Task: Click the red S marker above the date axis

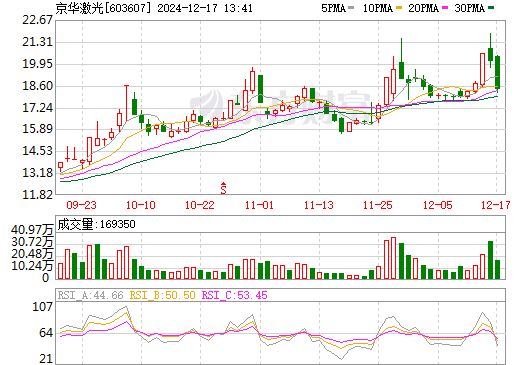Action: click(223, 188)
